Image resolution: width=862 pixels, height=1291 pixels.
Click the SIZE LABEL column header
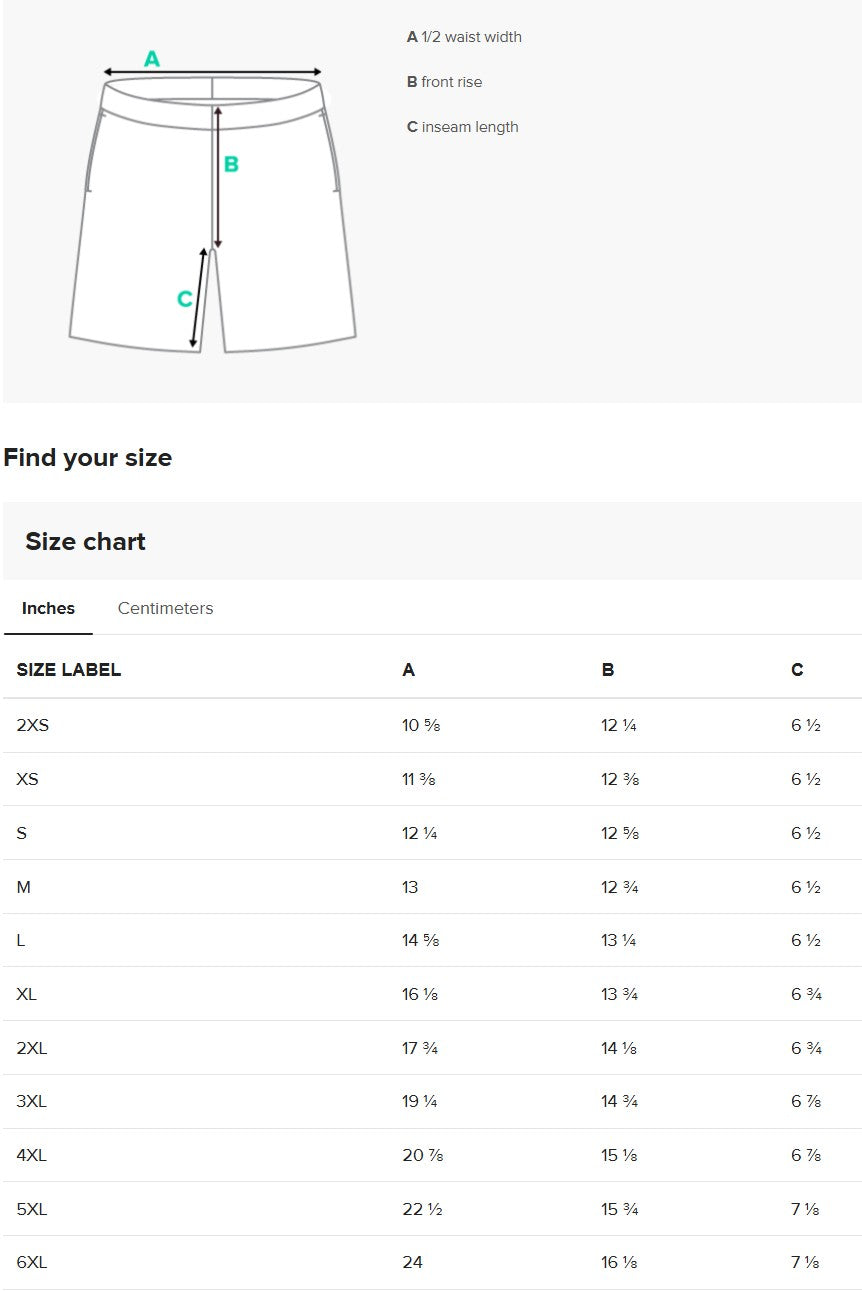(x=69, y=670)
